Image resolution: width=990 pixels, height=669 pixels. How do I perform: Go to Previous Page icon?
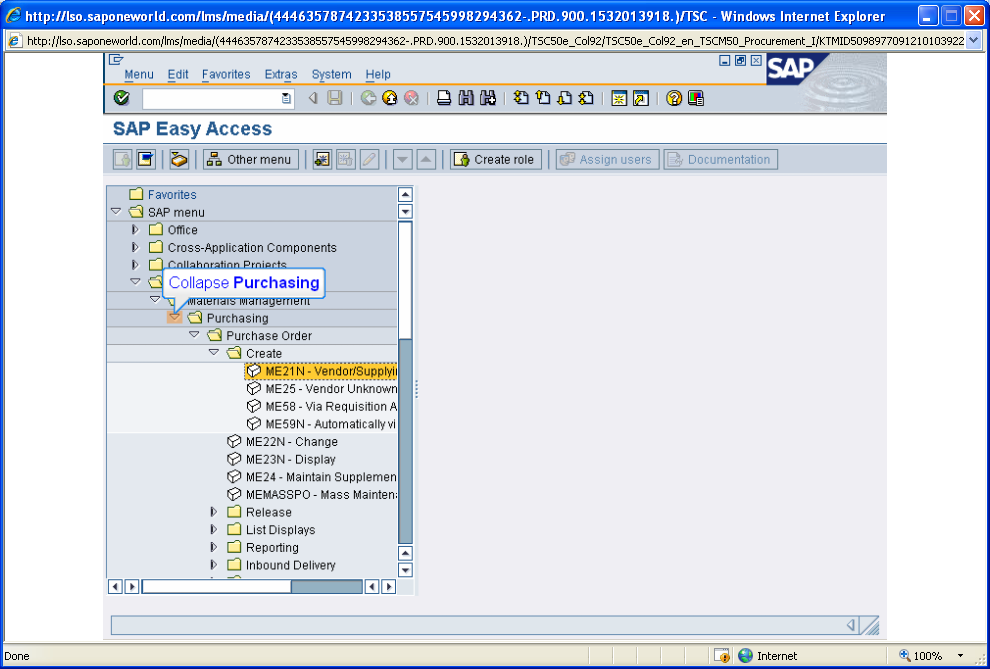pos(542,98)
